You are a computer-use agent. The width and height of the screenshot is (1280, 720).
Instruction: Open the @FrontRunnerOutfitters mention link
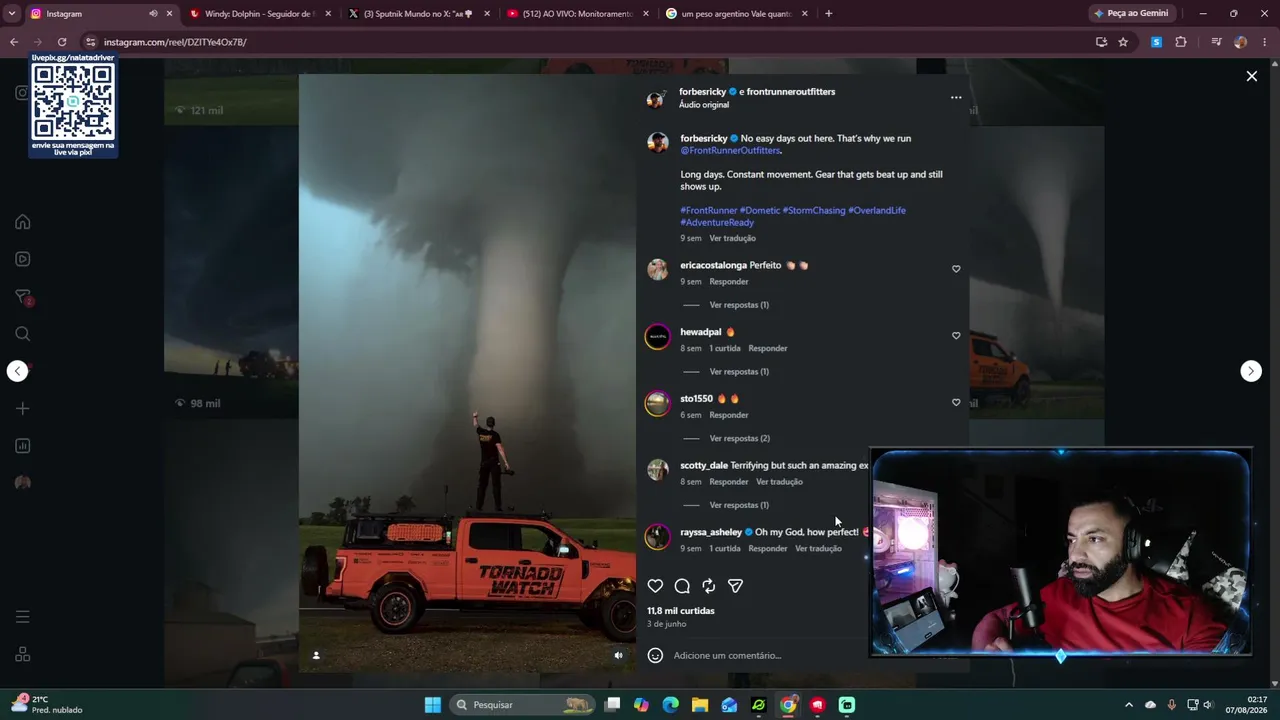pos(730,151)
